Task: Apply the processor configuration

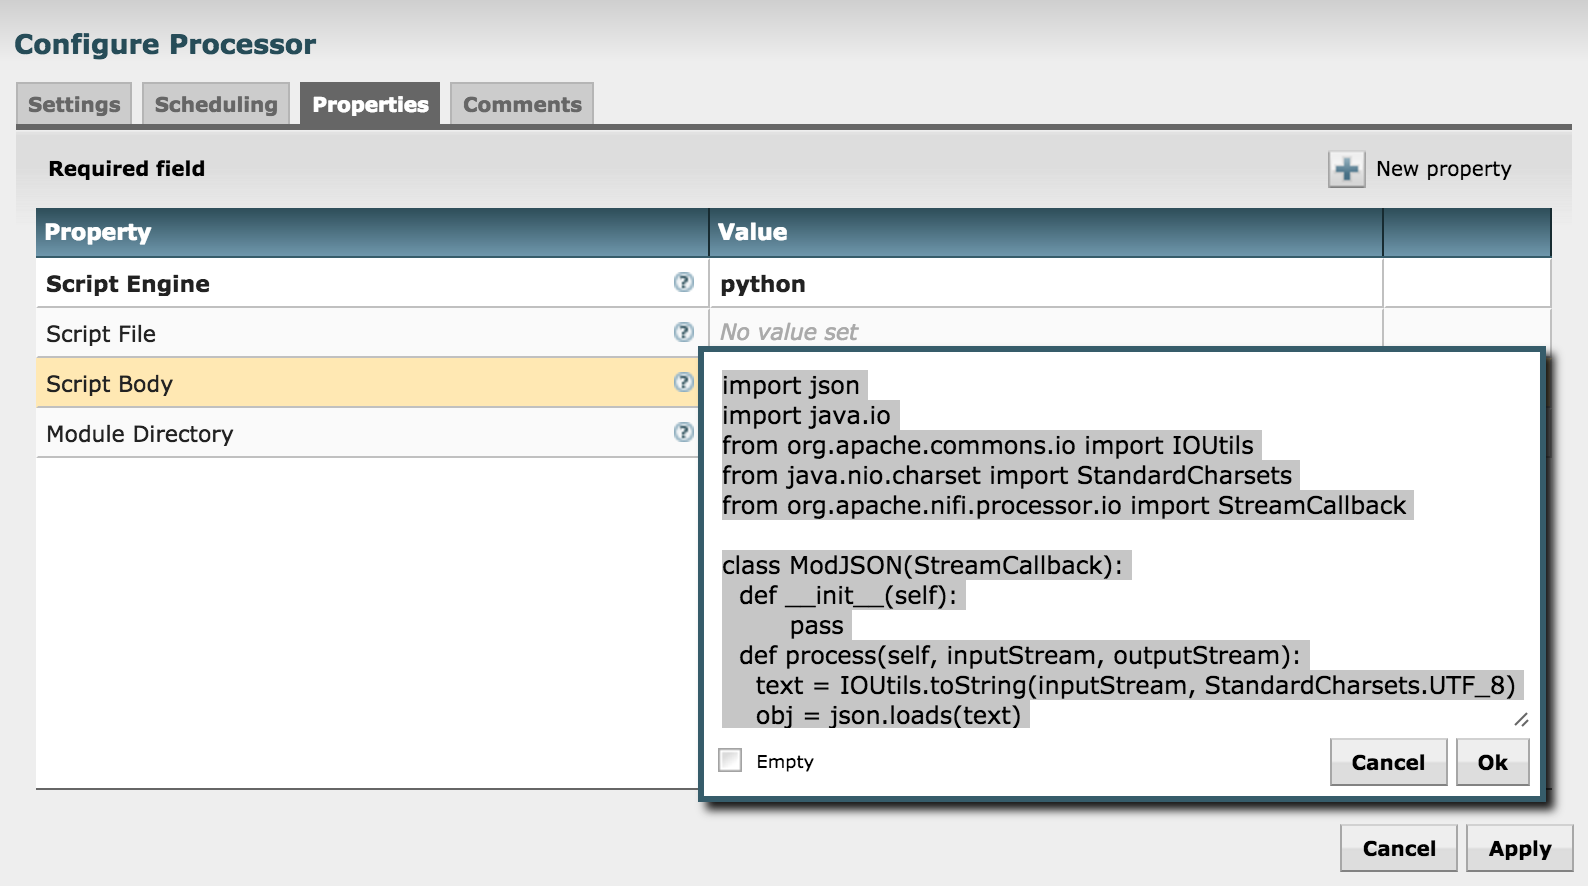Action: pos(1519,849)
